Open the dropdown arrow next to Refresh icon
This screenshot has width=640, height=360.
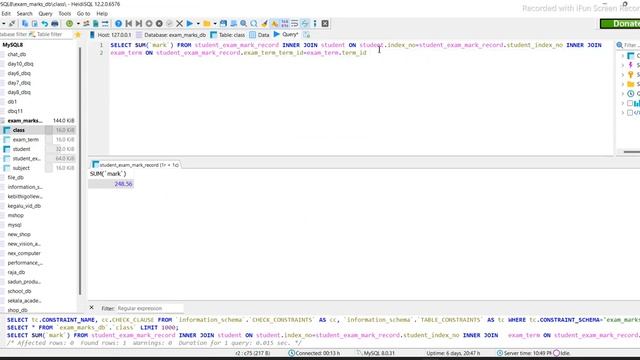point(78,24)
